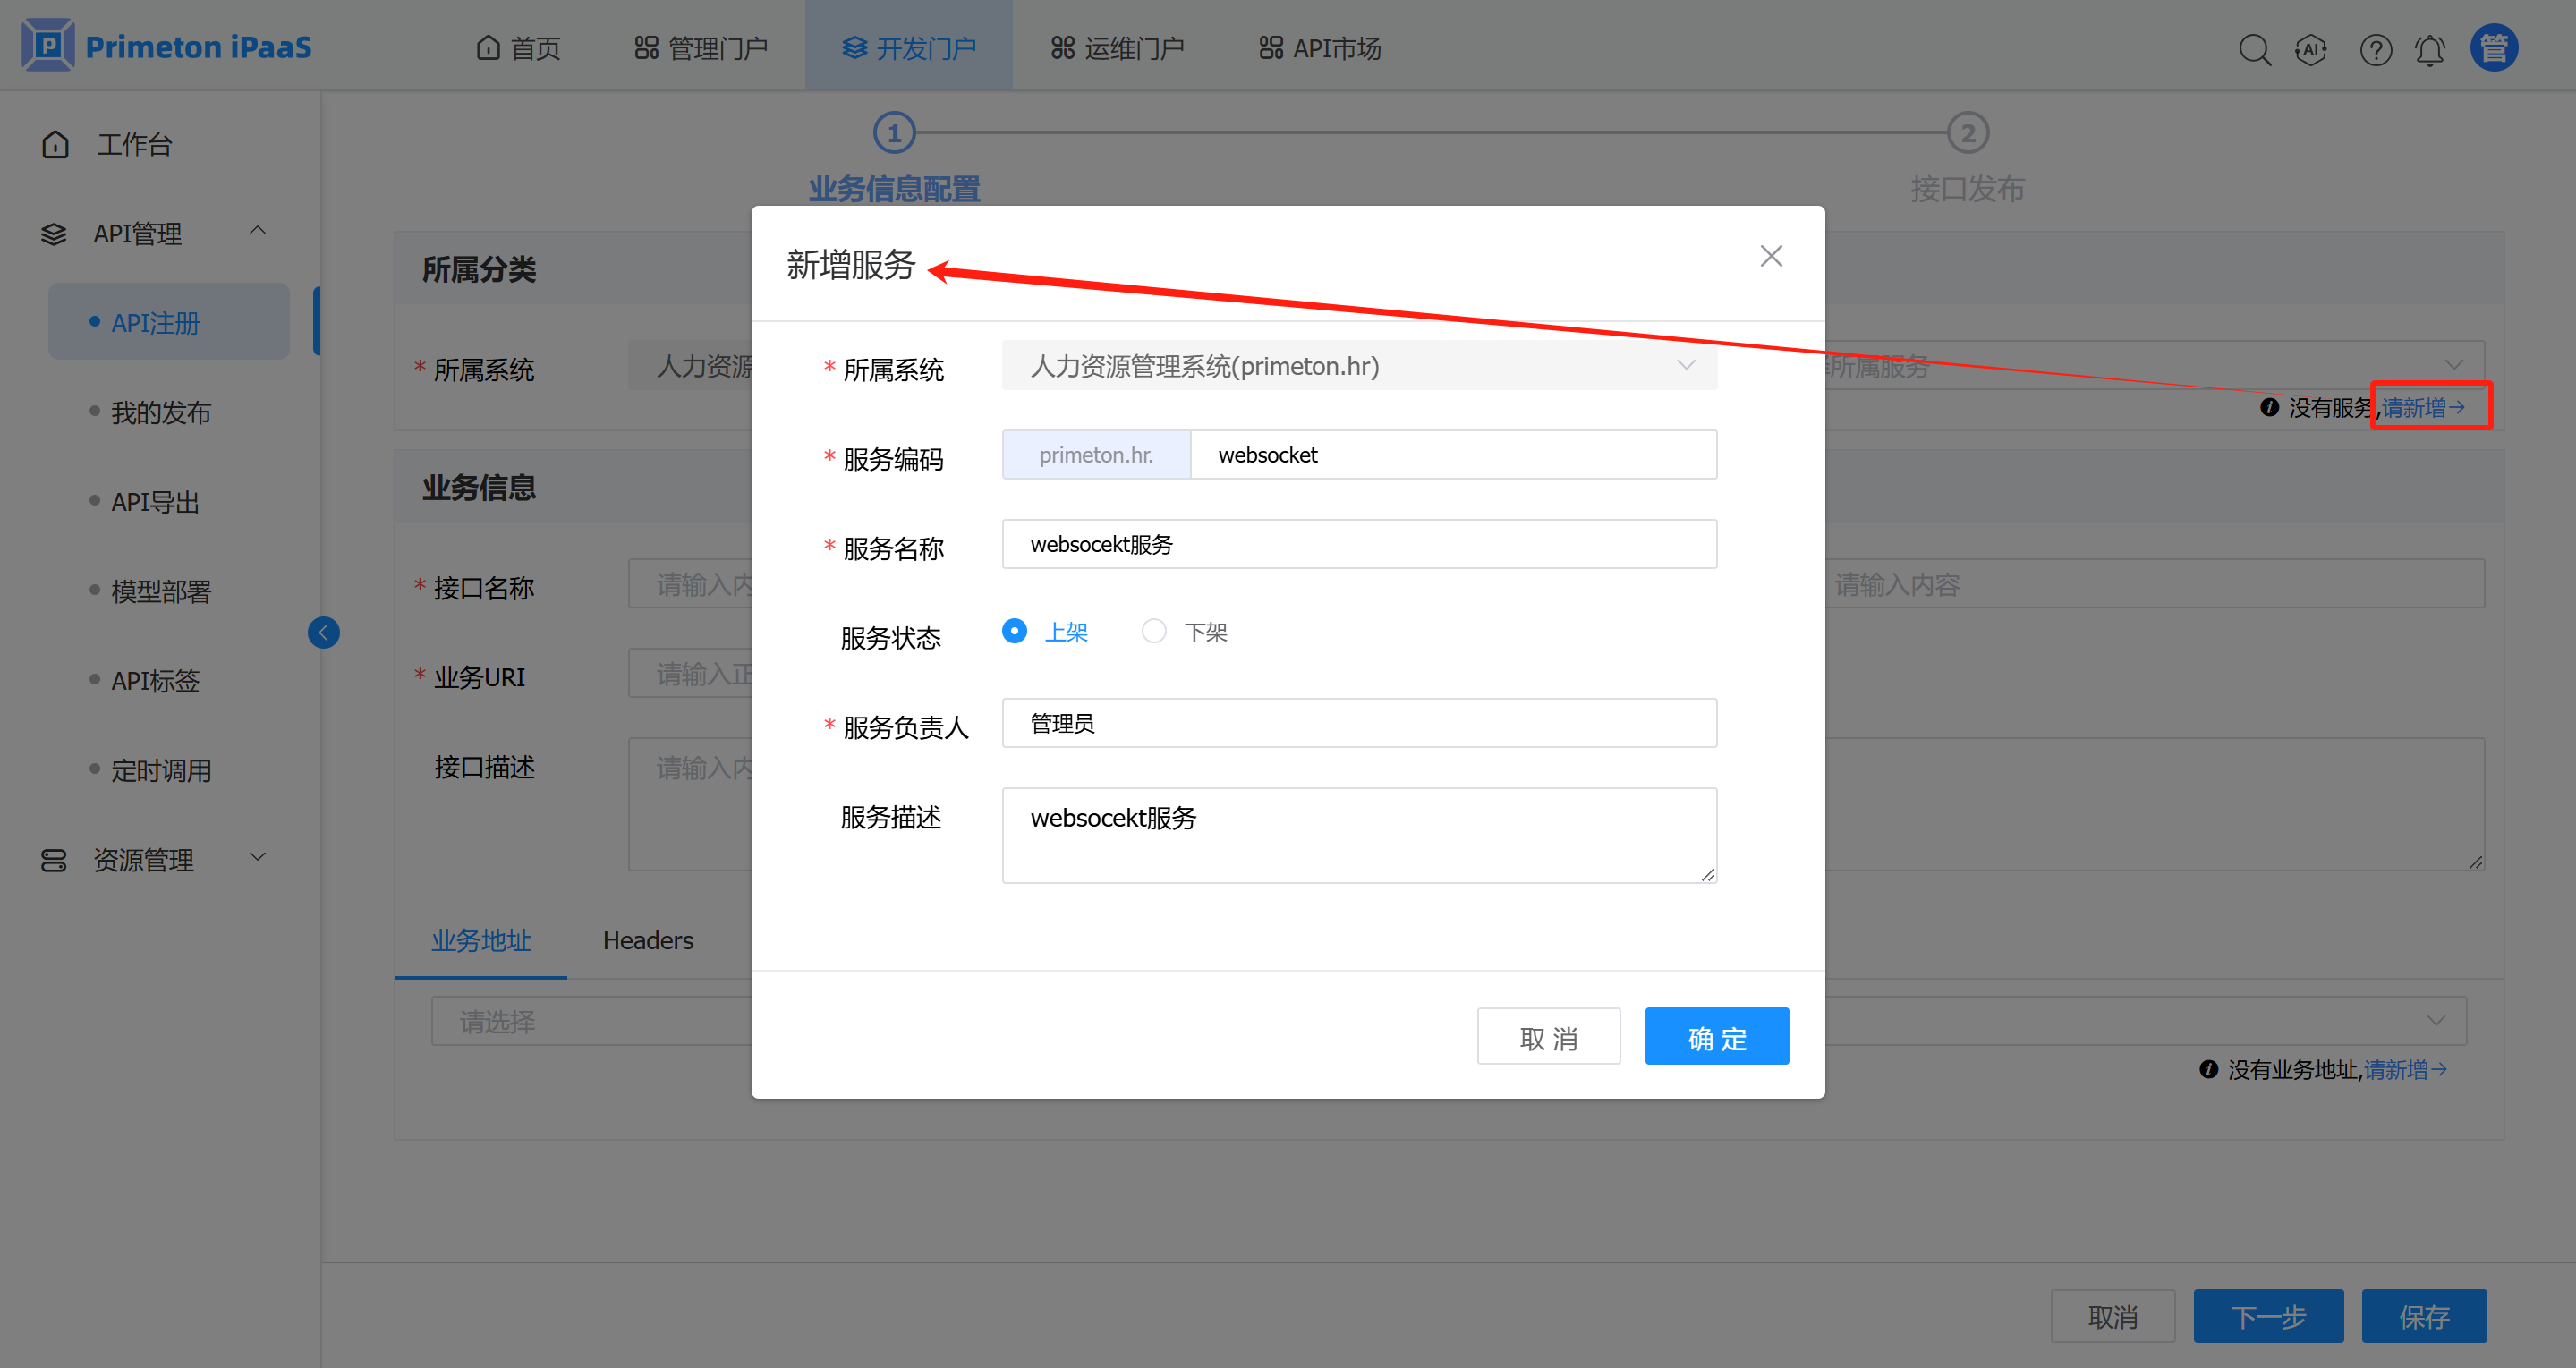Switch to 运维门户 tab

click(x=1117, y=48)
